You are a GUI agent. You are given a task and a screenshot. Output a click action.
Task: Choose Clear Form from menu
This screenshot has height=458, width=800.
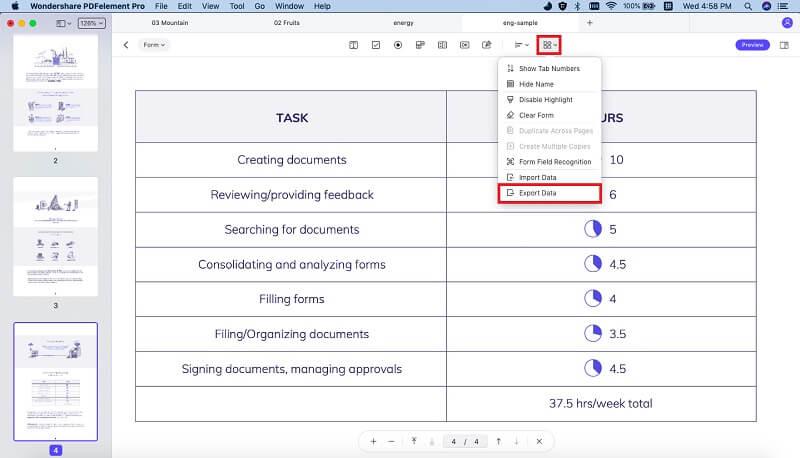549,115
